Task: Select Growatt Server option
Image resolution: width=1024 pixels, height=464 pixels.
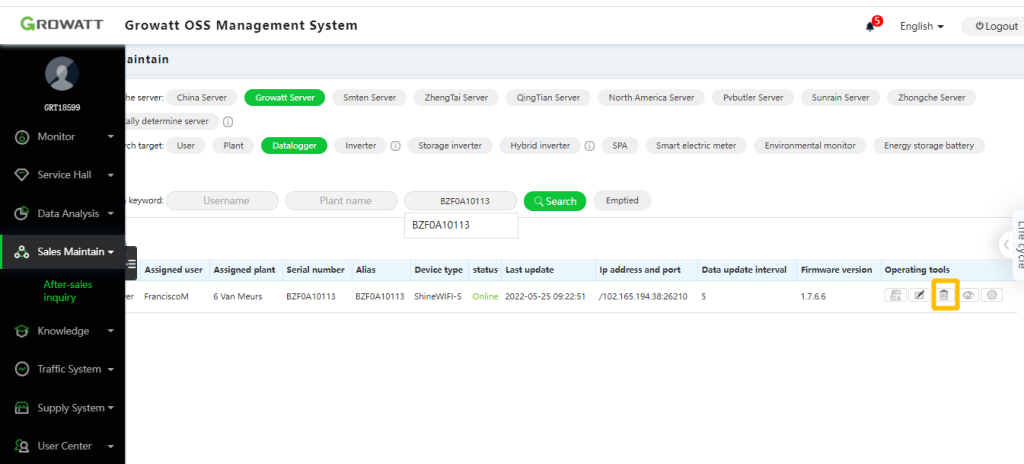Action: click(285, 97)
